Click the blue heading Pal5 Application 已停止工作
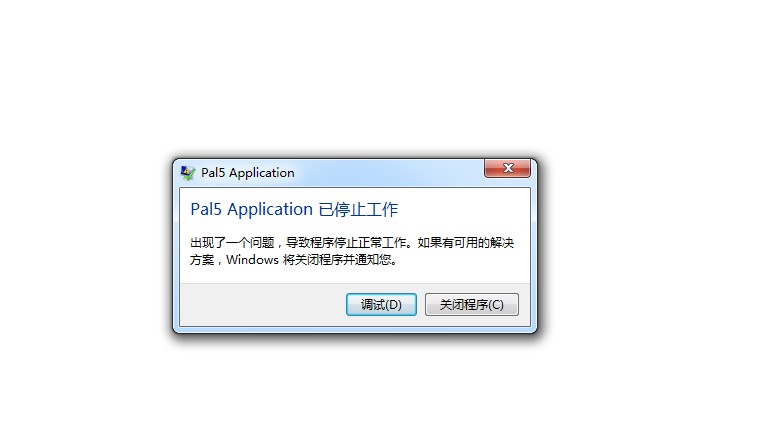 pyautogui.click(x=294, y=209)
